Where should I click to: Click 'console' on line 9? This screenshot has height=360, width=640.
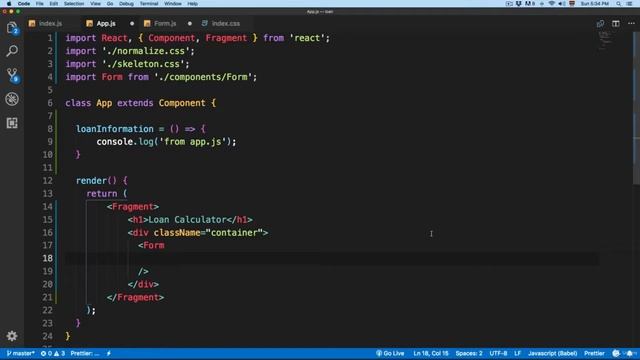click(115, 142)
